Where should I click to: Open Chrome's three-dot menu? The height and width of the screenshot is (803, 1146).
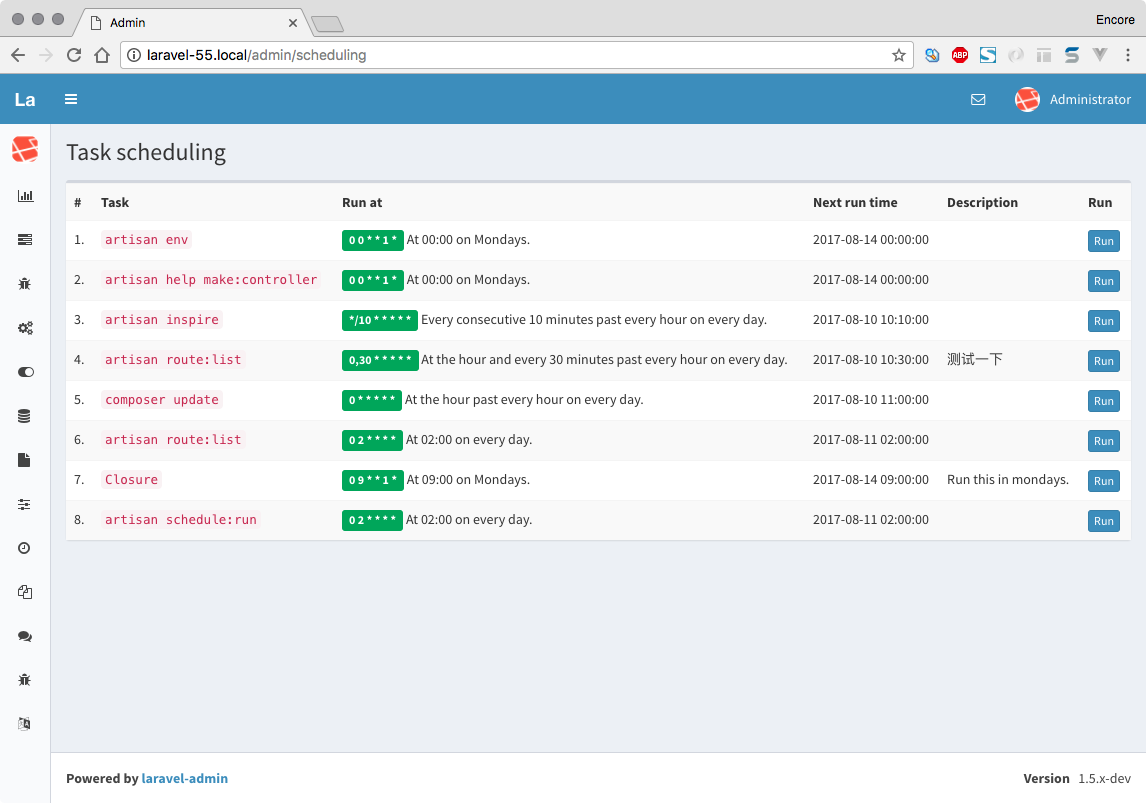(1128, 55)
